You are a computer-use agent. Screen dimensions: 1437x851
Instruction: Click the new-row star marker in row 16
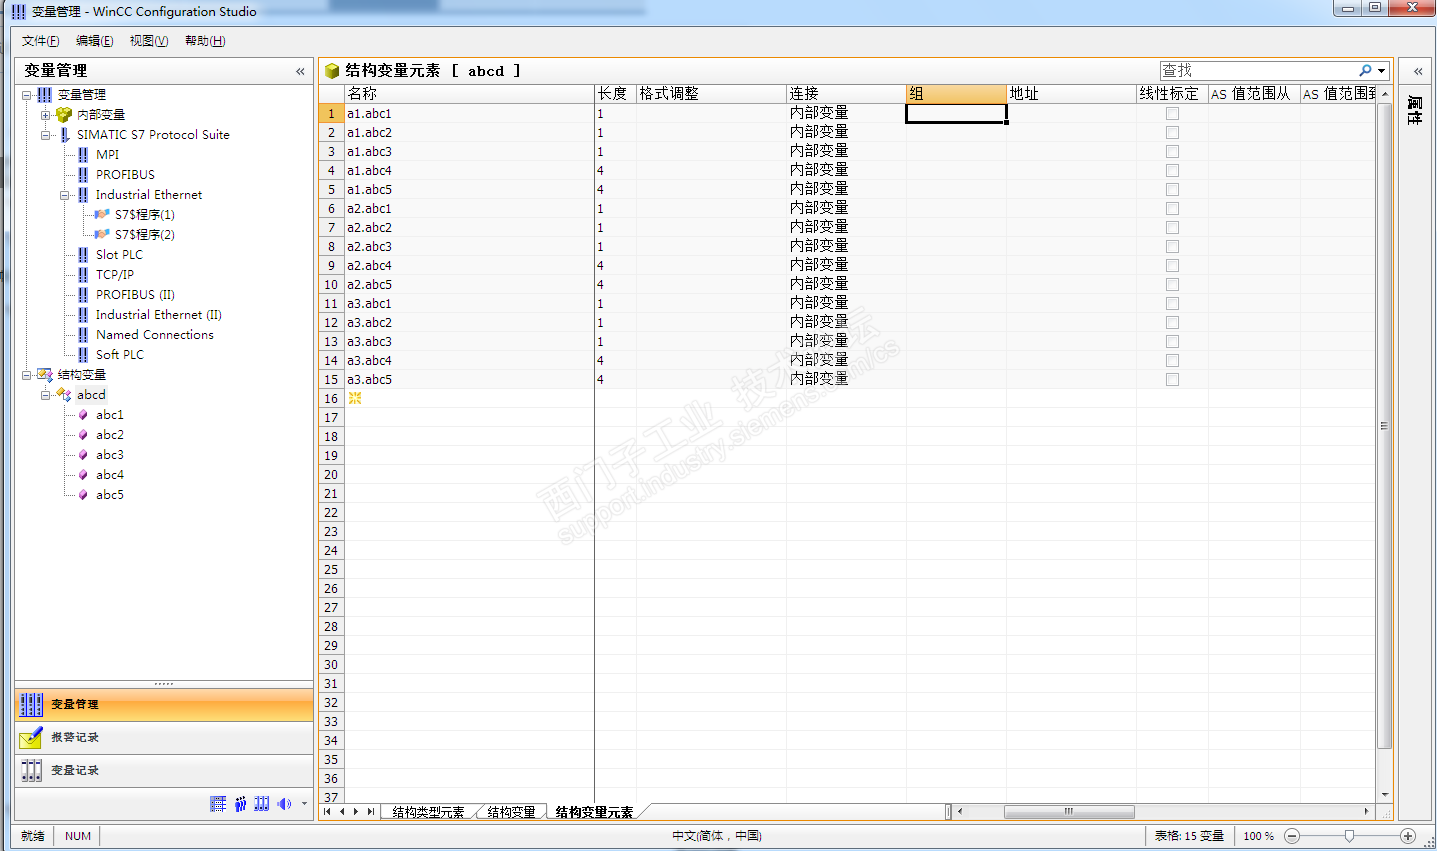coord(355,398)
